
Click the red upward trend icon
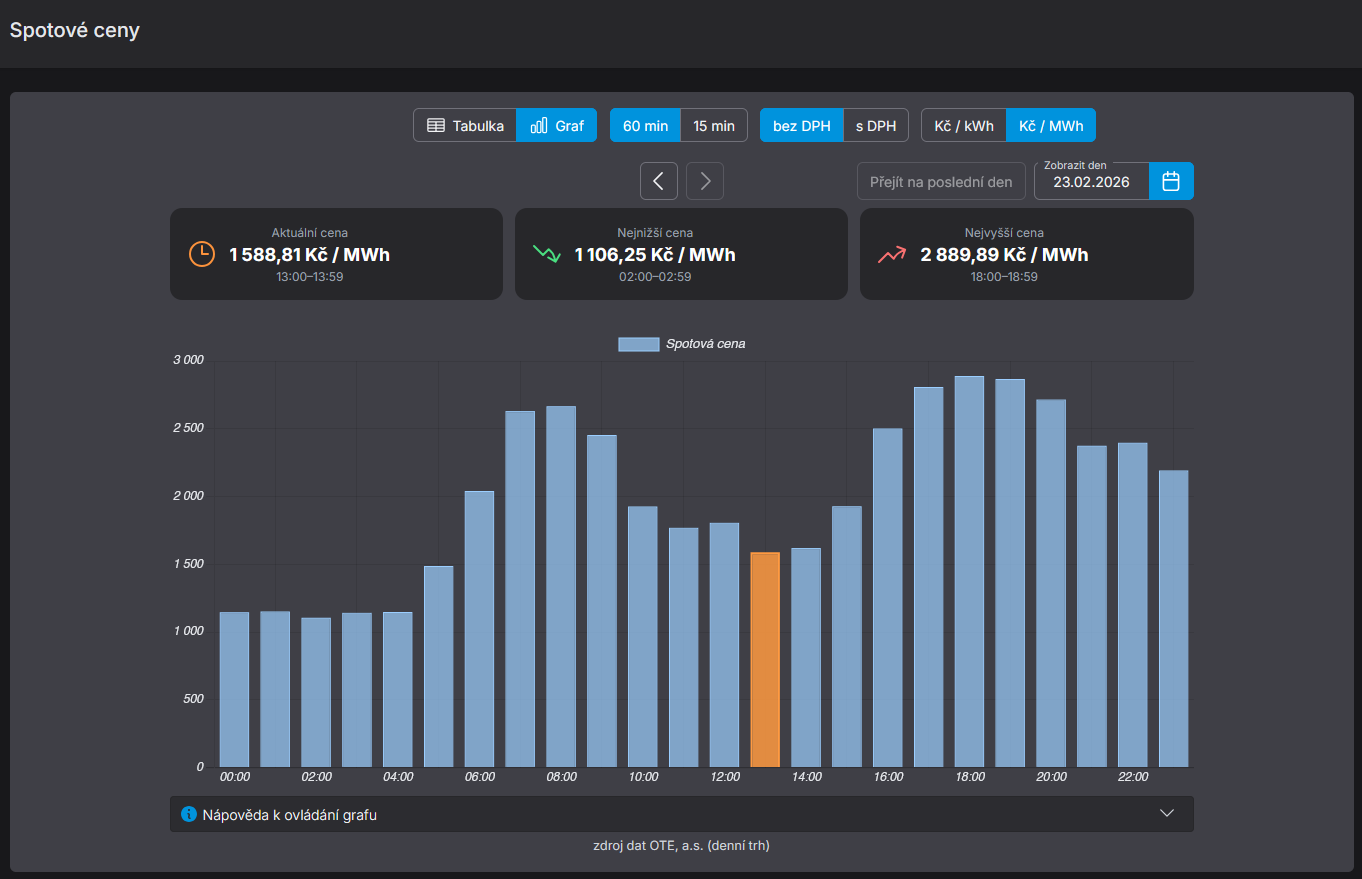892,254
